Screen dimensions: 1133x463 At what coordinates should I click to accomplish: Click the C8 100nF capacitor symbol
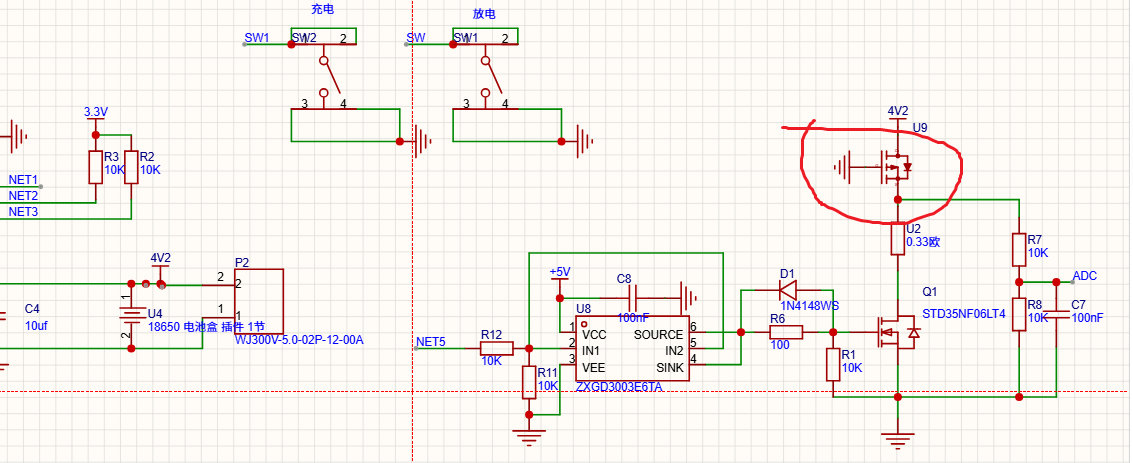click(x=636, y=298)
